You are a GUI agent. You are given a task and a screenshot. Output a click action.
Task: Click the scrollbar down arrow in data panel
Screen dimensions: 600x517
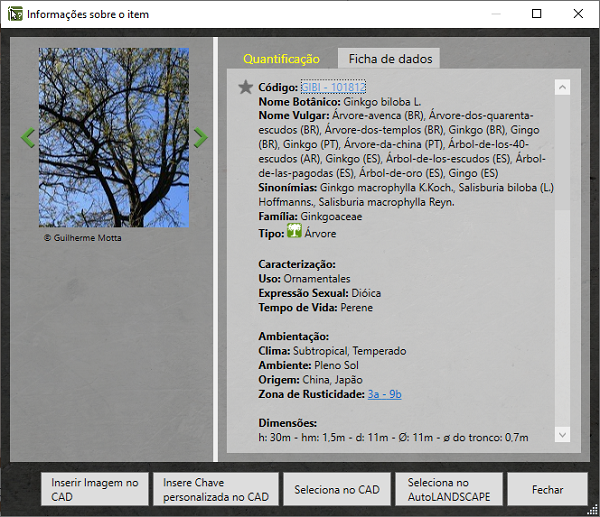pyautogui.click(x=561, y=435)
